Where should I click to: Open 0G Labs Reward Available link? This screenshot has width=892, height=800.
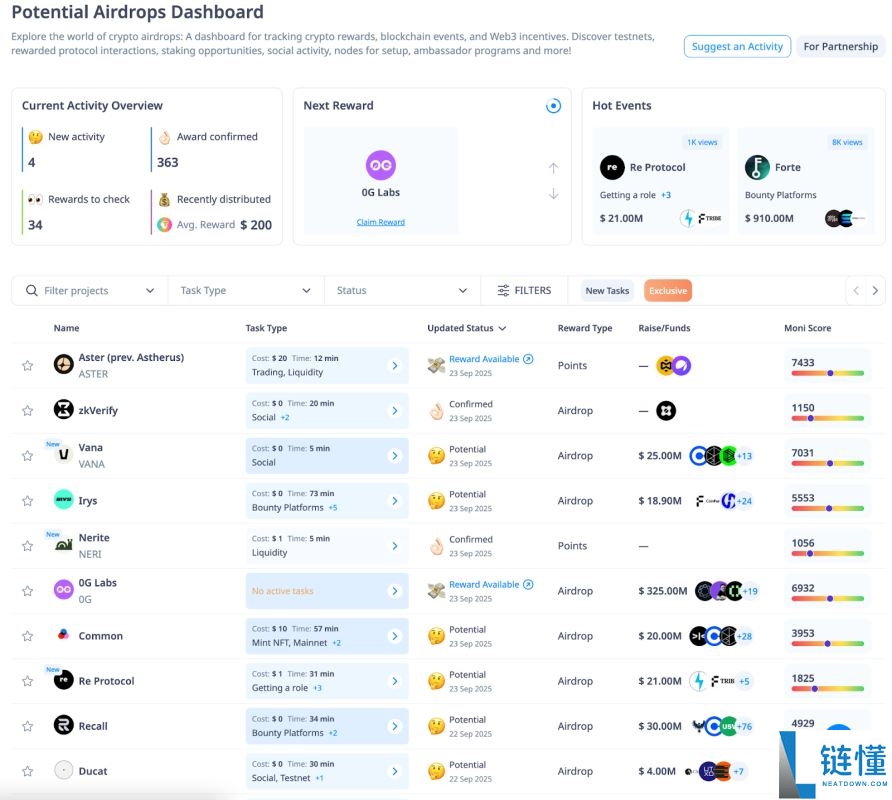pos(491,584)
